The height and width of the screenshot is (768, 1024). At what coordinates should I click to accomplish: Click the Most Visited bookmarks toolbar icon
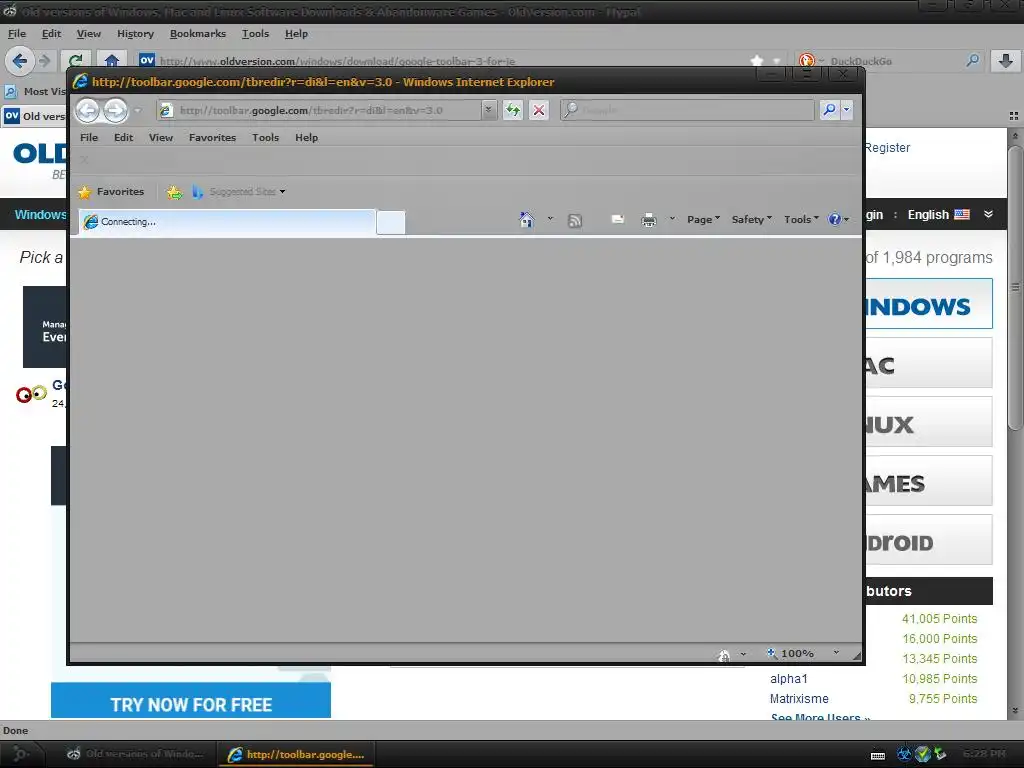(10, 91)
